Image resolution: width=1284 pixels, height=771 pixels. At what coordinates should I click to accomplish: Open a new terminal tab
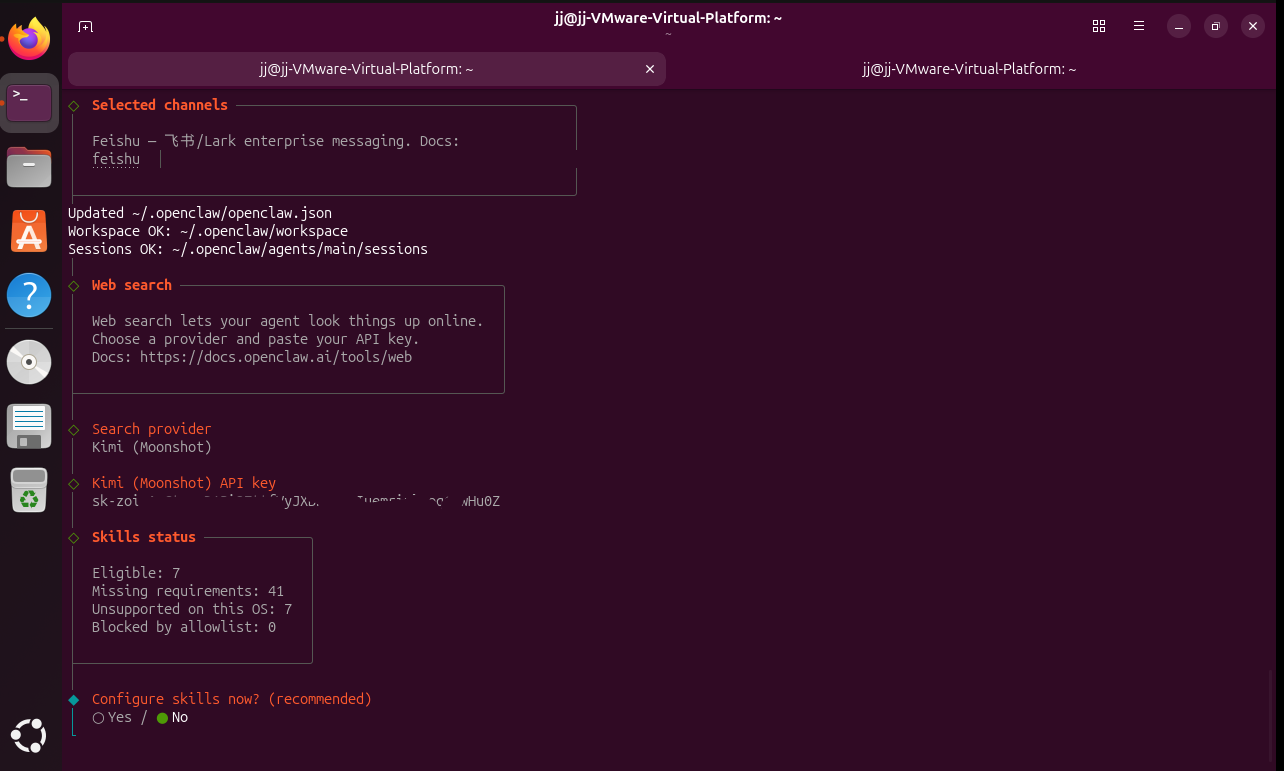point(86,26)
